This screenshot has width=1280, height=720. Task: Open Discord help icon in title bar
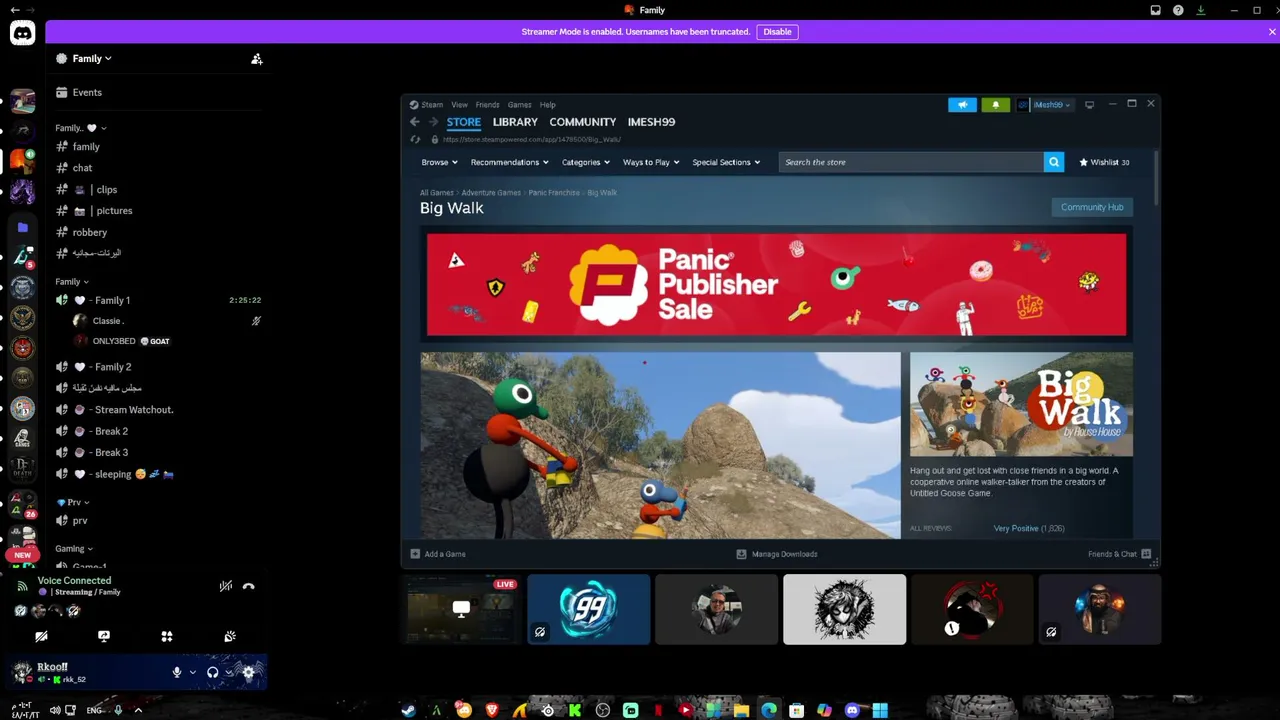click(x=1178, y=10)
